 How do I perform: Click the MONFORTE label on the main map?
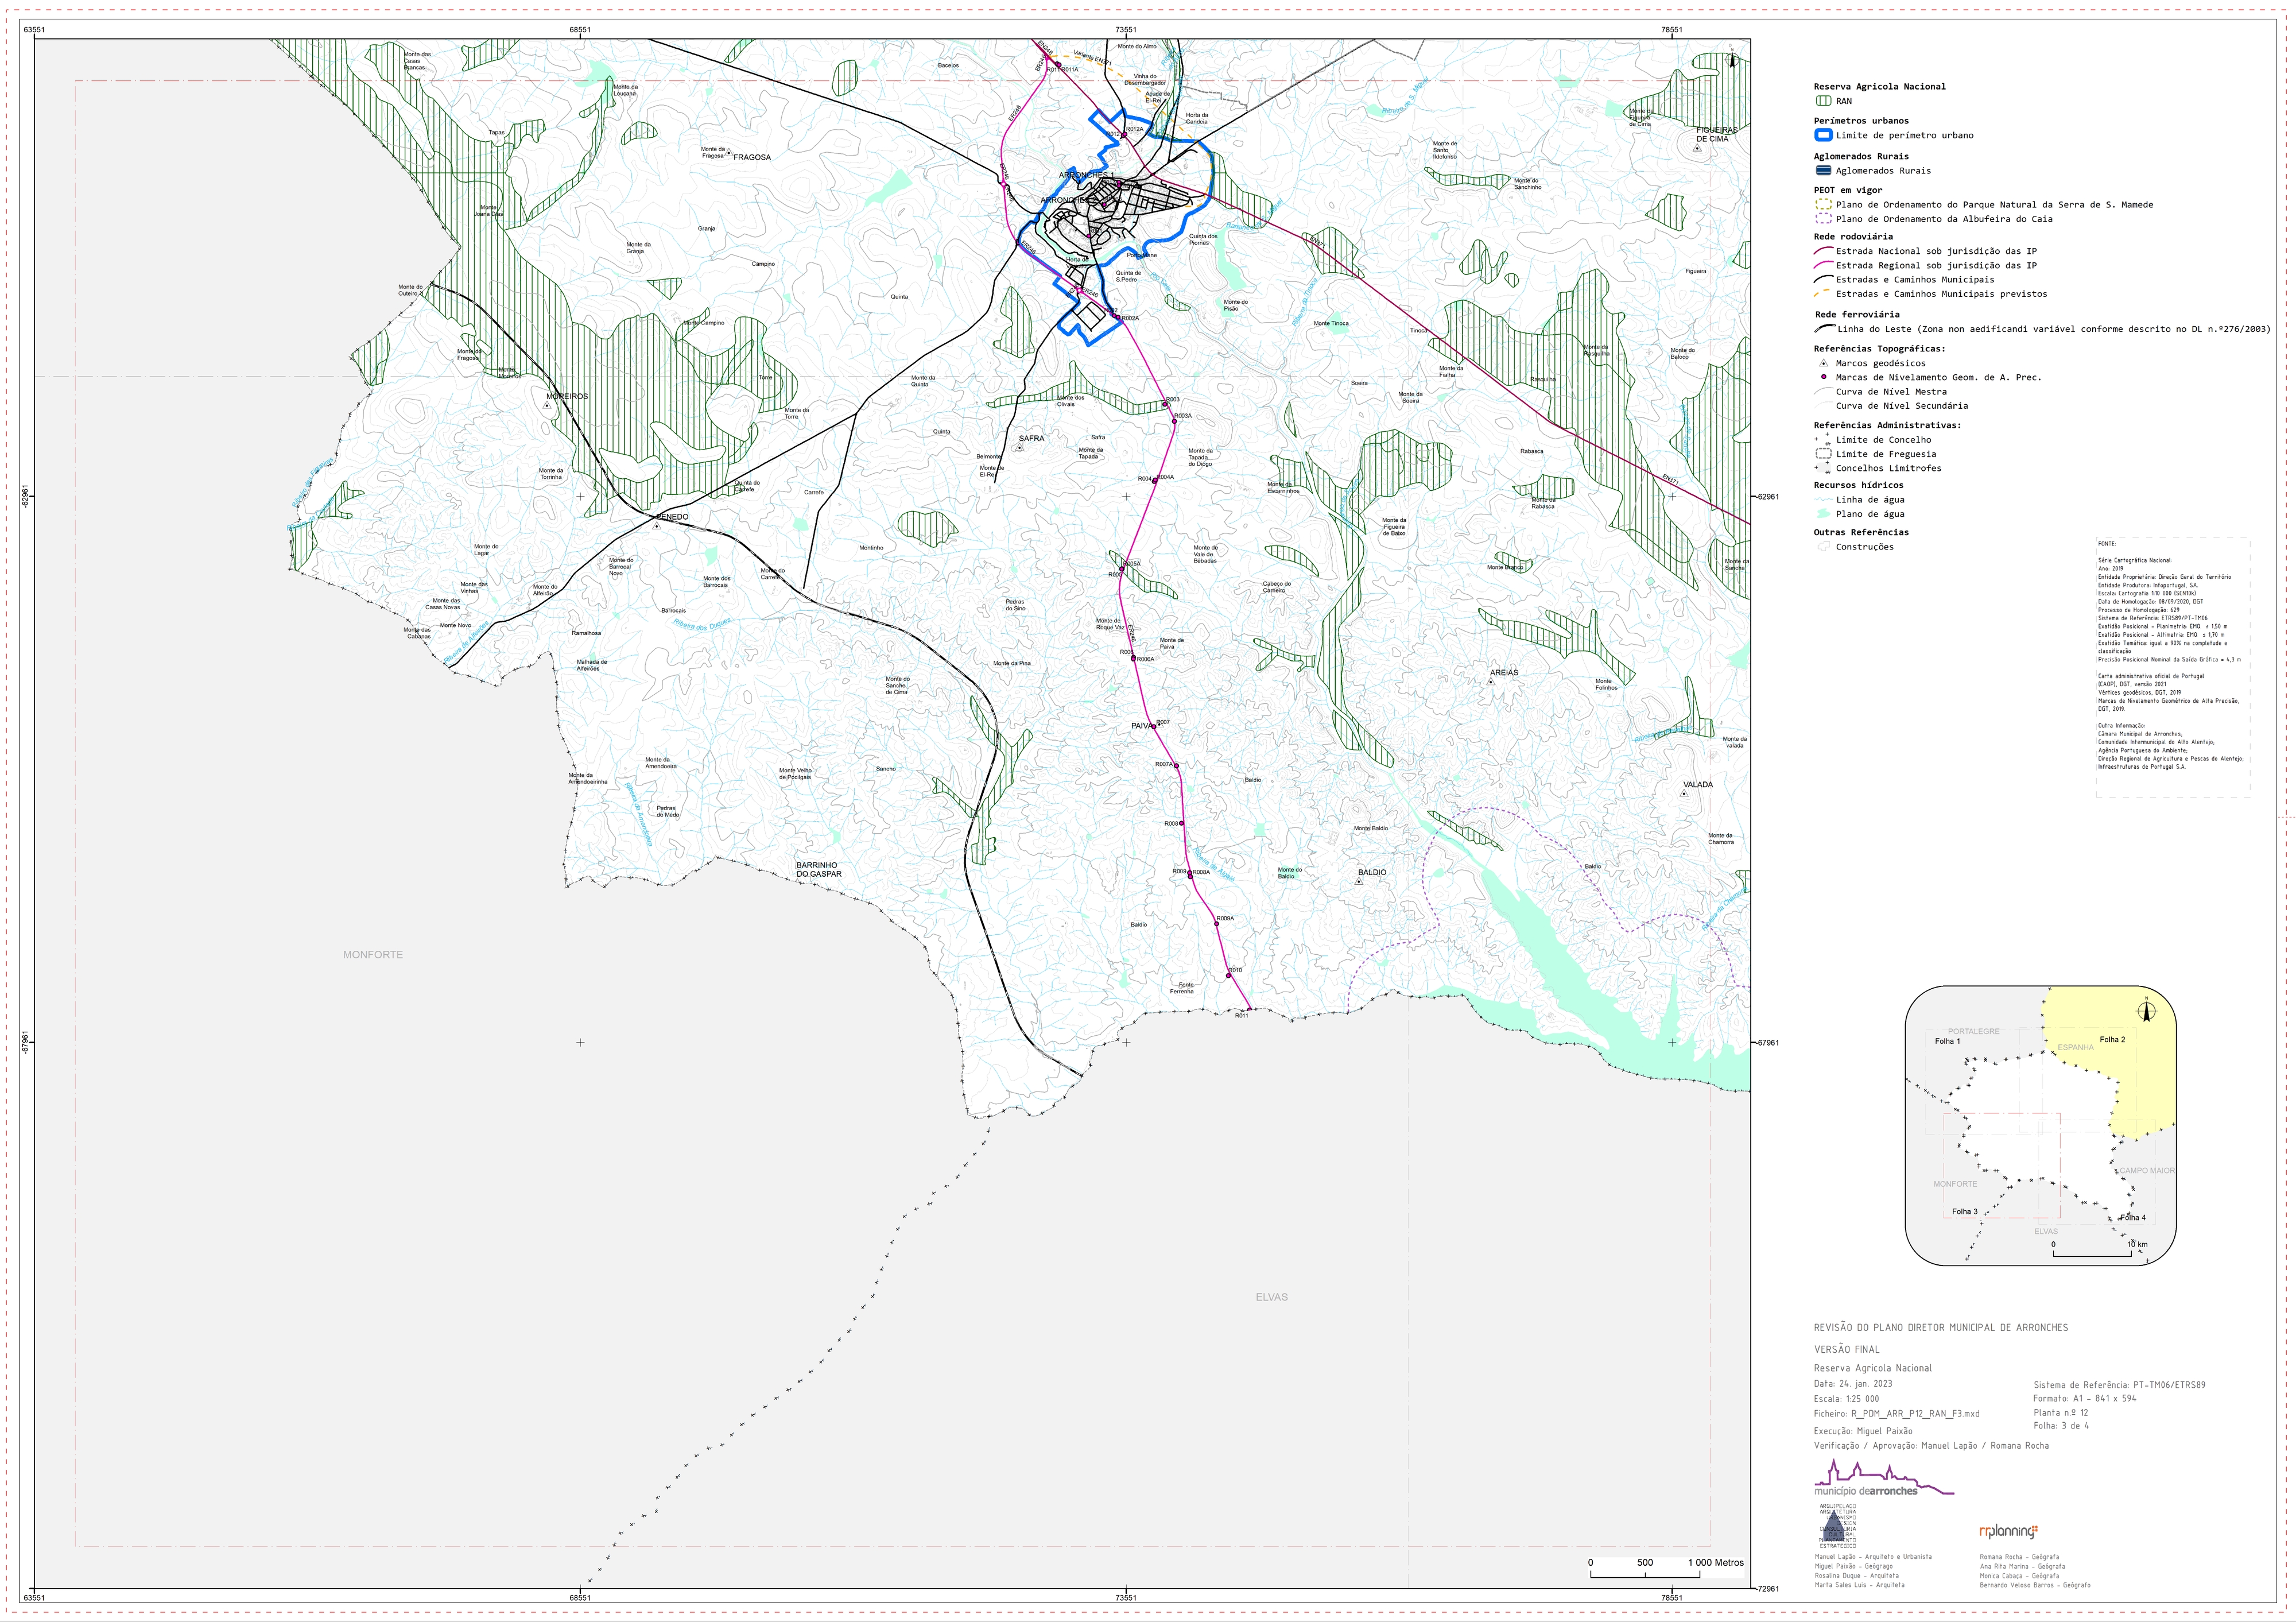373,955
